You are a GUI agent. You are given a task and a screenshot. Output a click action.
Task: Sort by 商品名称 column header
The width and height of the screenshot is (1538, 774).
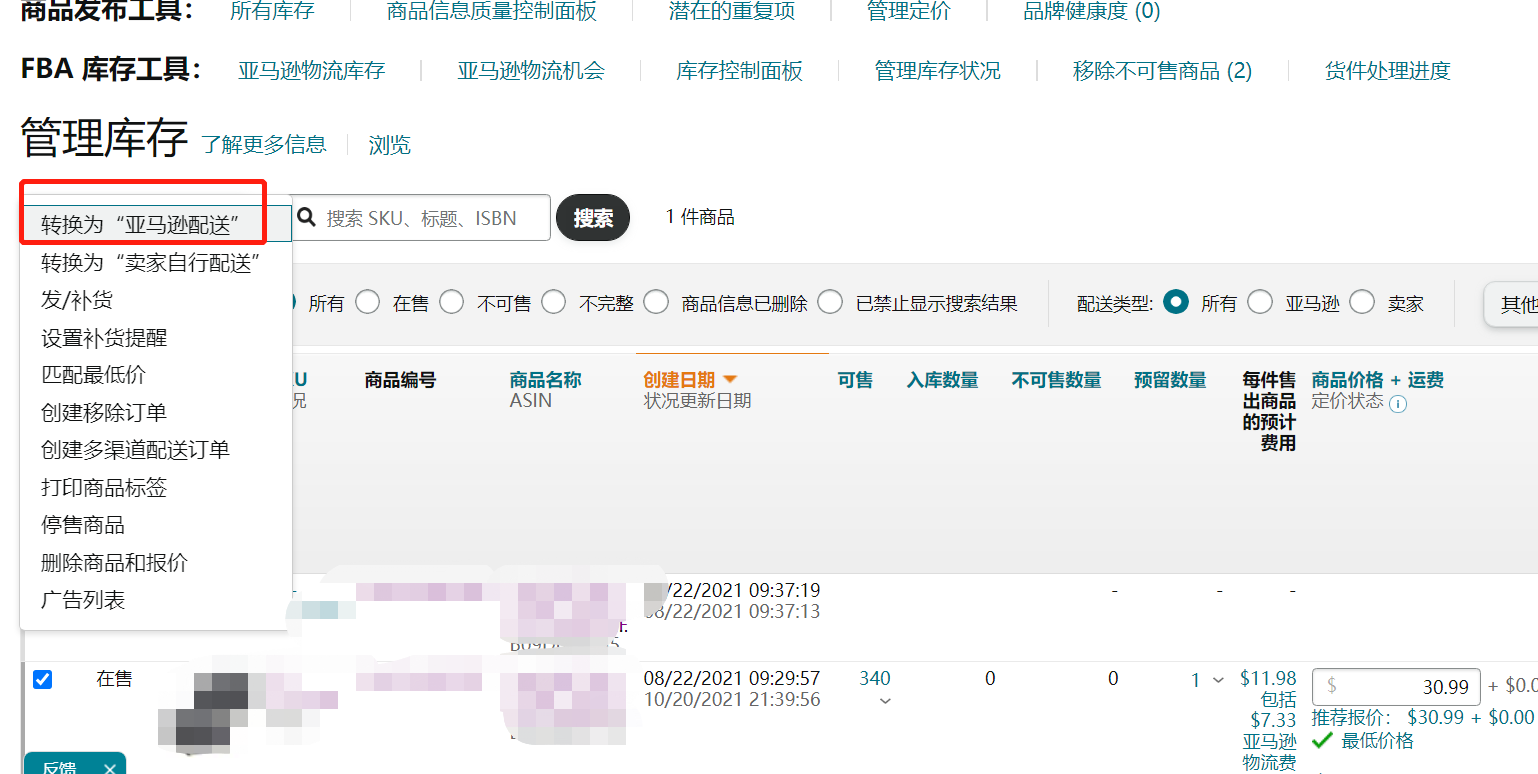pos(545,380)
